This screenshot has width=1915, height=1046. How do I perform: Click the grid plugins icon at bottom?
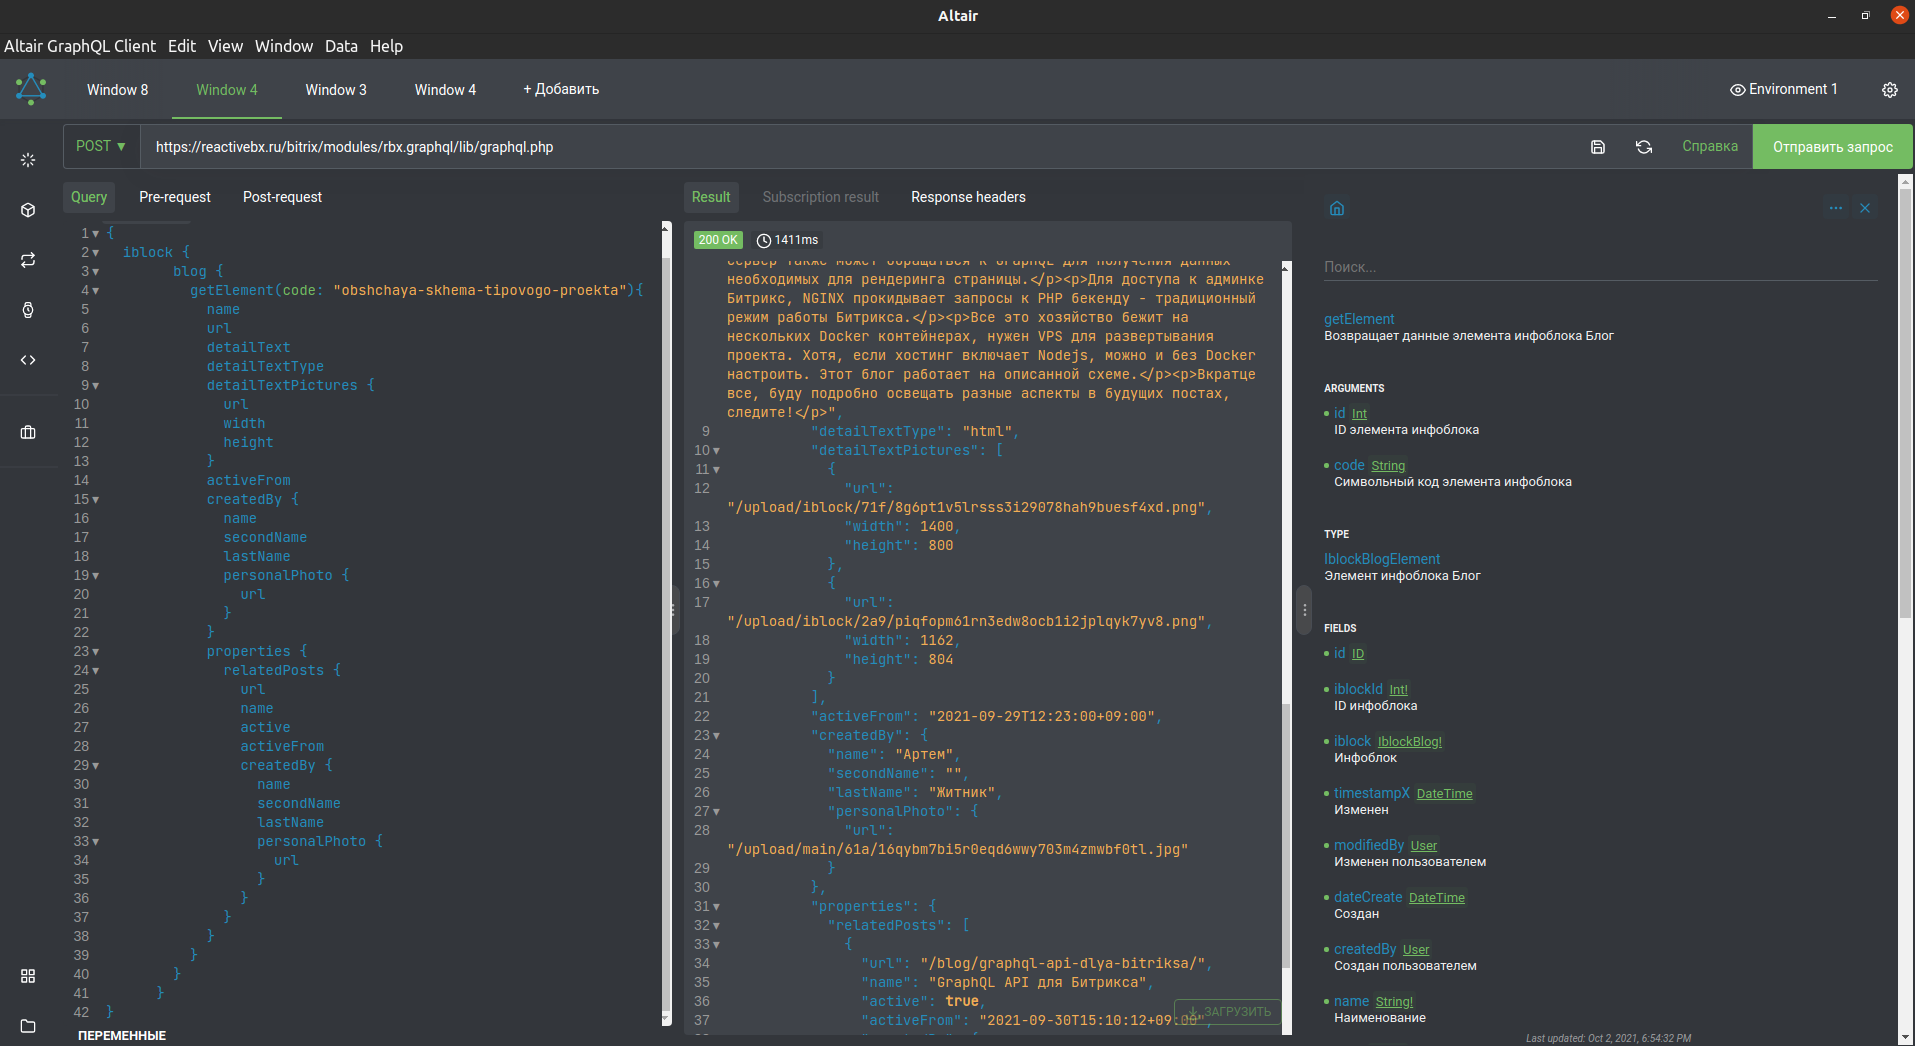tap(28, 976)
